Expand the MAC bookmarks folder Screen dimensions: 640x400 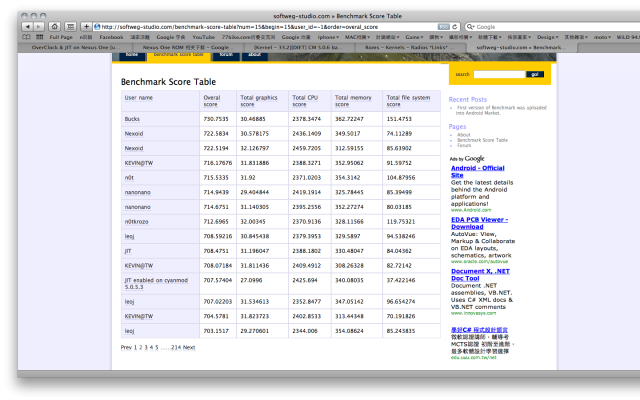coord(358,37)
